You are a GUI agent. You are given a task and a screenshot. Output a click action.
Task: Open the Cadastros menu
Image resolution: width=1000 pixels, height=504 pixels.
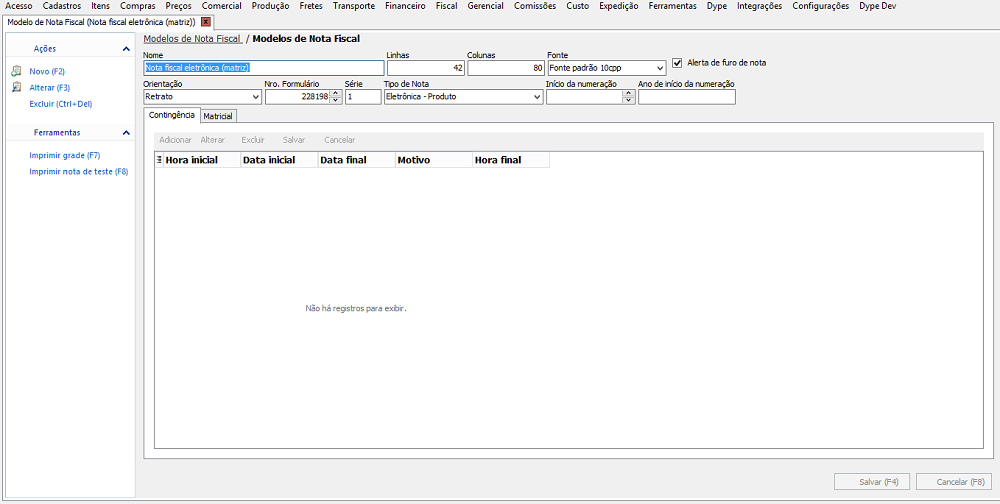coord(62,6)
